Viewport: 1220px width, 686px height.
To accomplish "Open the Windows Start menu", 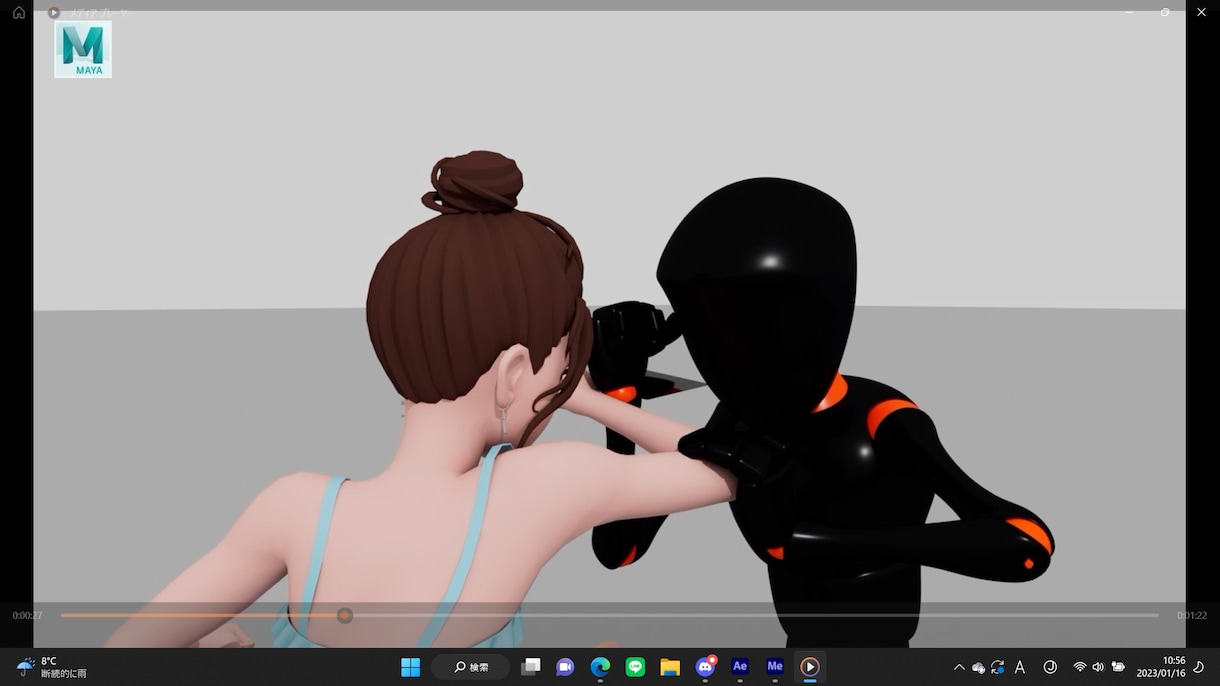I will click(x=410, y=667).
